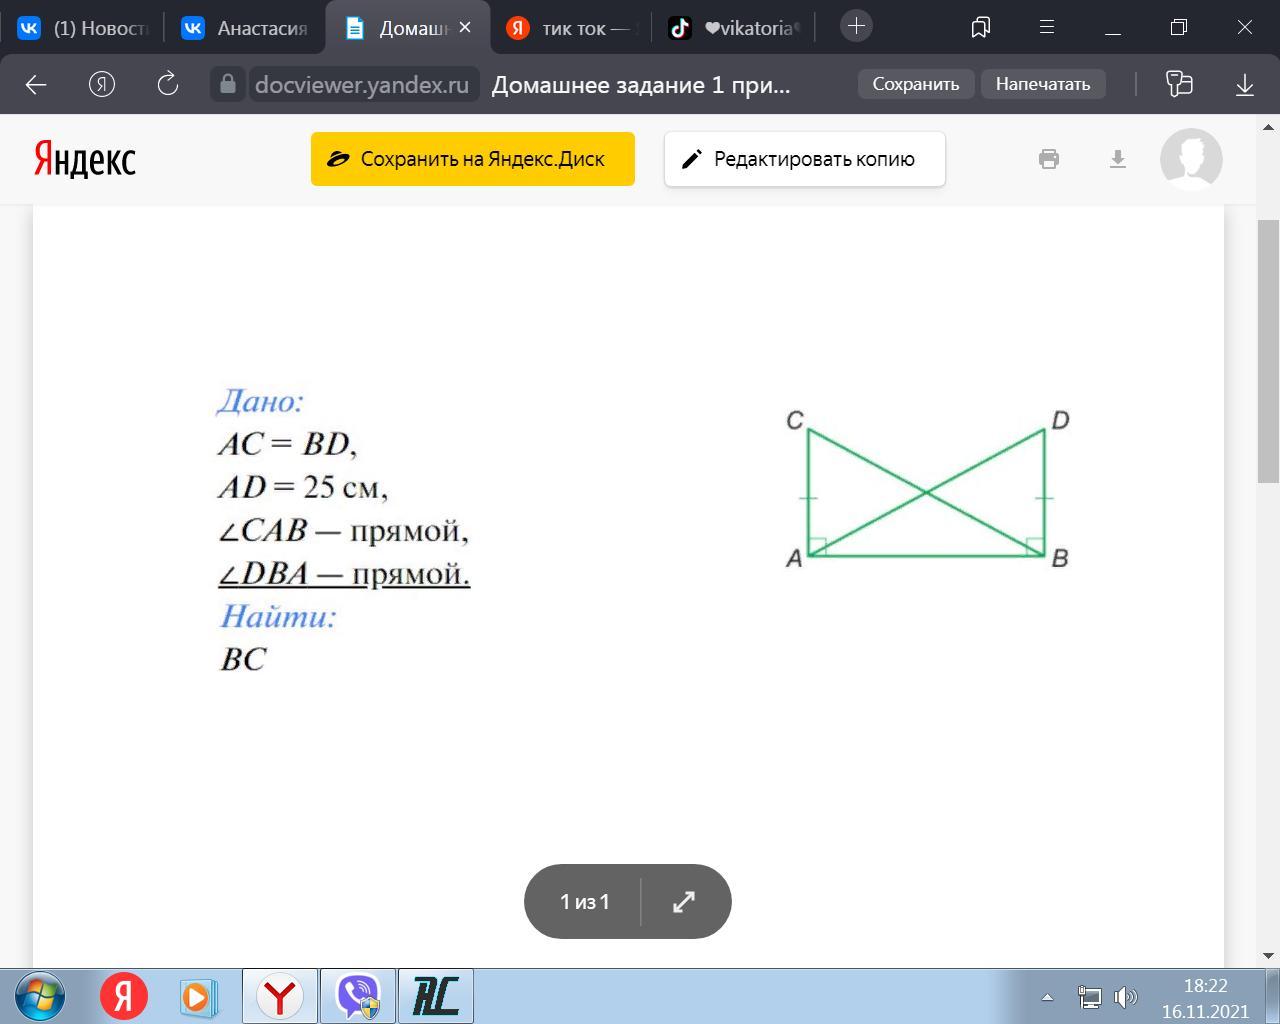Open Viber from the taskbar
This screenshot has width=1280, height=1024.
point(358,997)
